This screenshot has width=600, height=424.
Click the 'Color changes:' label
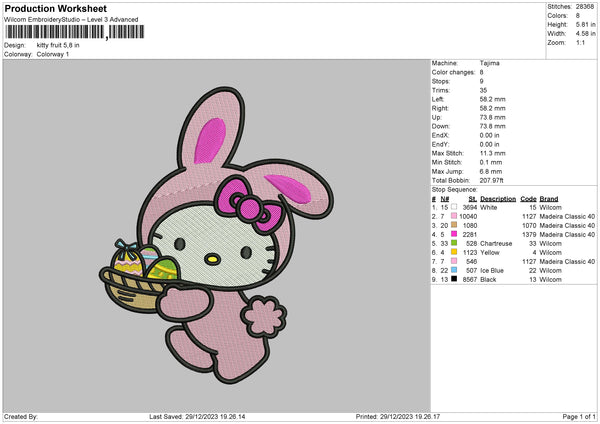[x=453, y=72]
